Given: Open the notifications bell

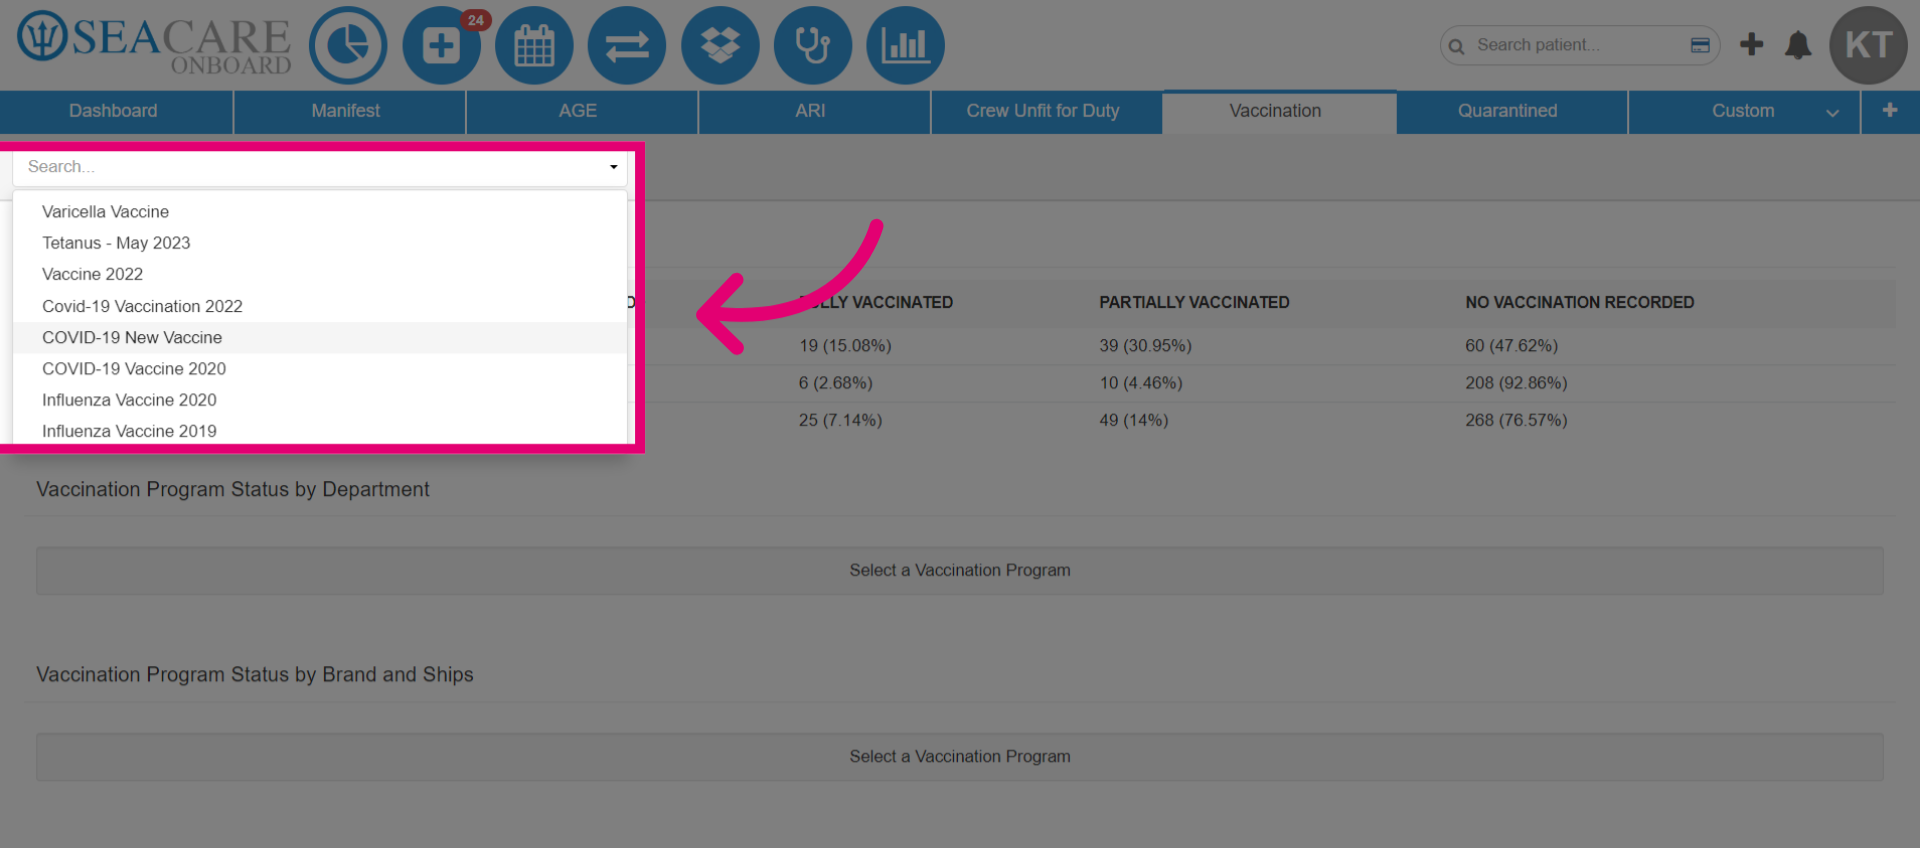Looking at the screenshot, I should 1798,45.
